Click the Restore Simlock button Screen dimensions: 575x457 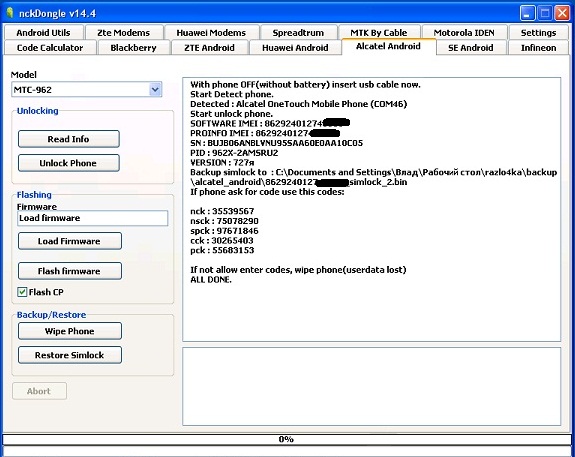(x=70, y=355)
